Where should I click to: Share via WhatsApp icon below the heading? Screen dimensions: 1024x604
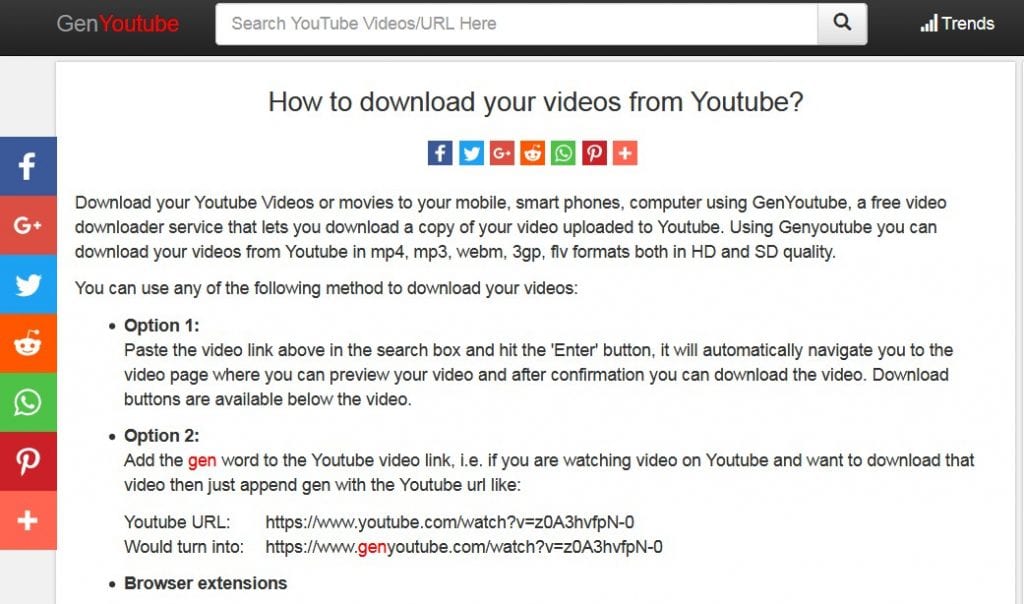[x=563, y=153]
